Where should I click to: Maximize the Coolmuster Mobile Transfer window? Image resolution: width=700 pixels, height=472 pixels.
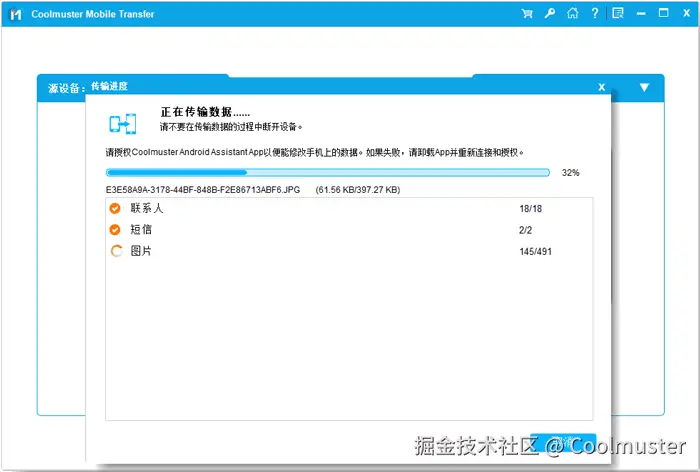click(664, 13)
